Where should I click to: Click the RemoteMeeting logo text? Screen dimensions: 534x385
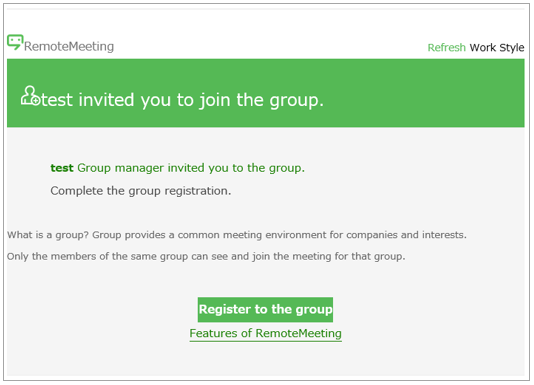[x=69, y=46]
